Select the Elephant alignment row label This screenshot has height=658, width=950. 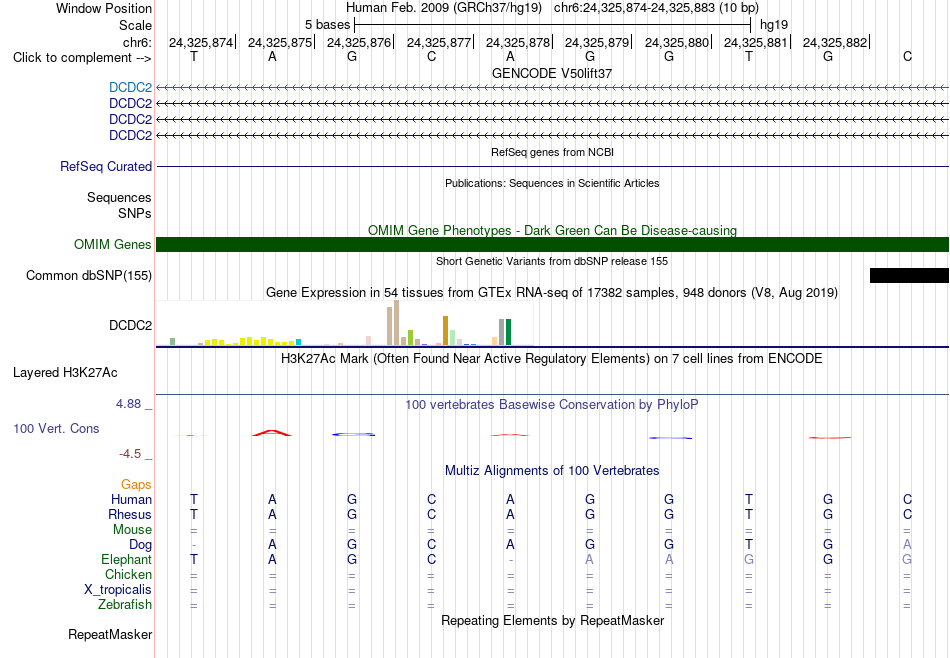pos(127,560)
